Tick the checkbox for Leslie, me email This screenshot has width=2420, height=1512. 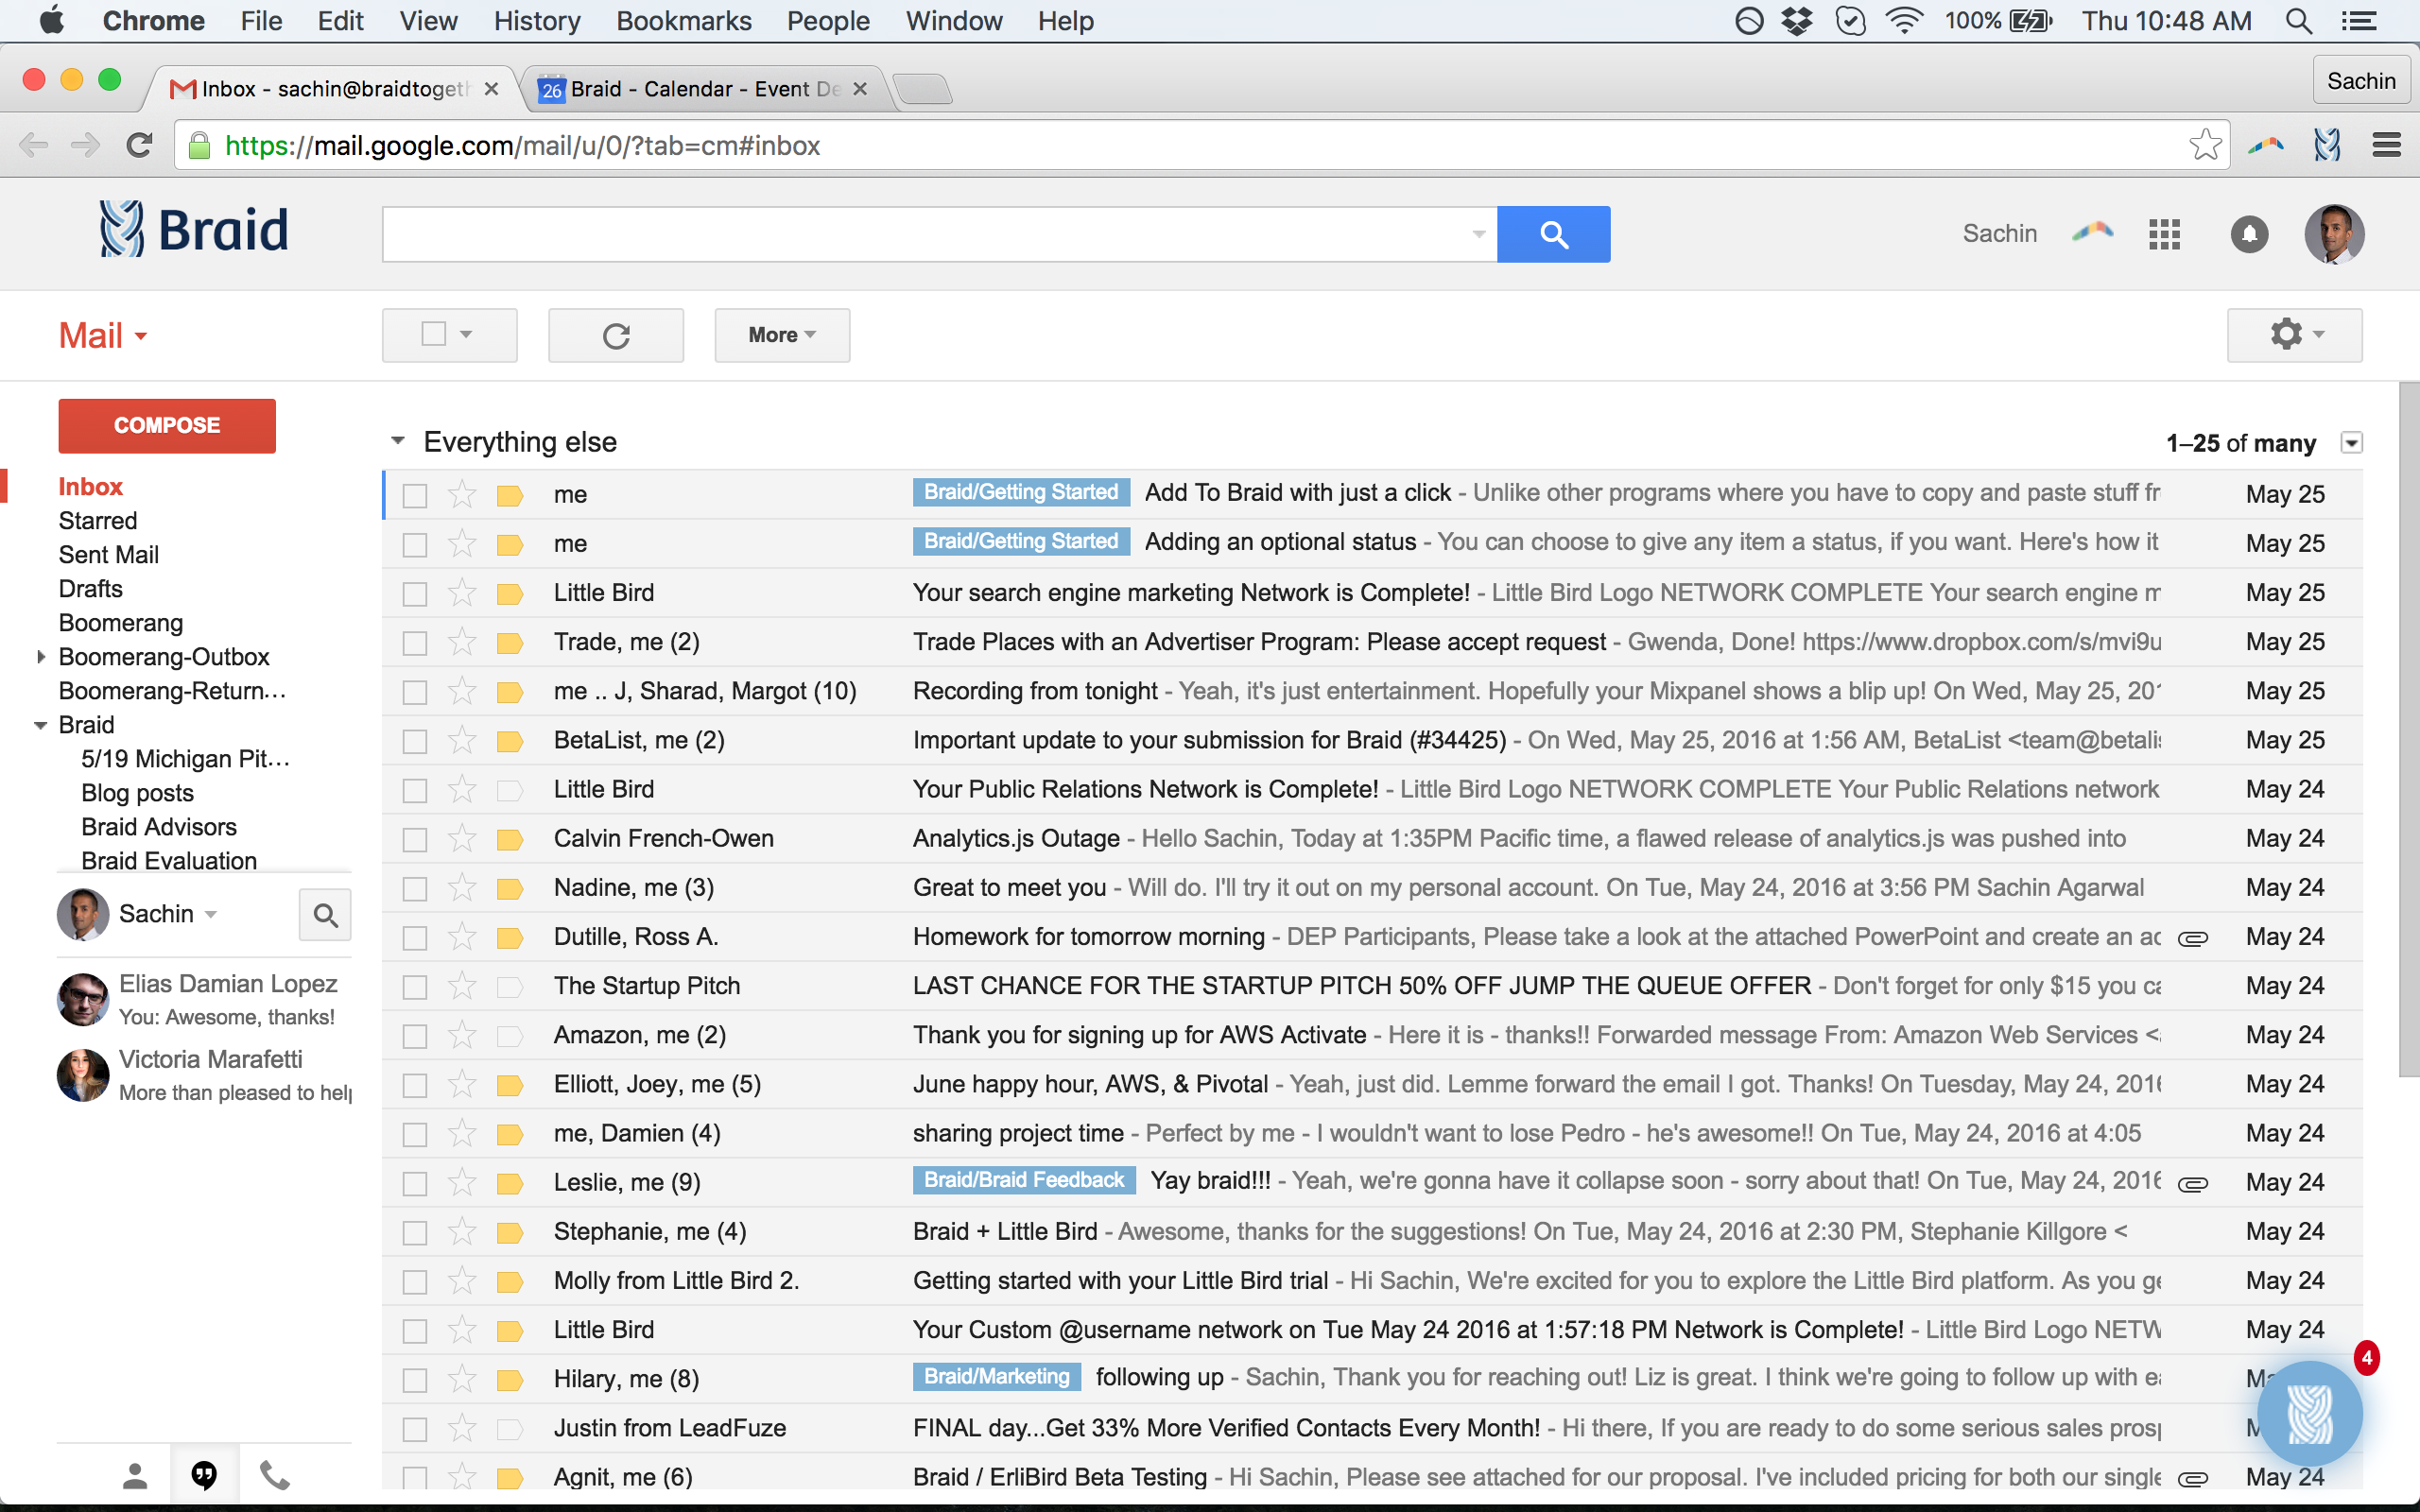coord(415,1183)
